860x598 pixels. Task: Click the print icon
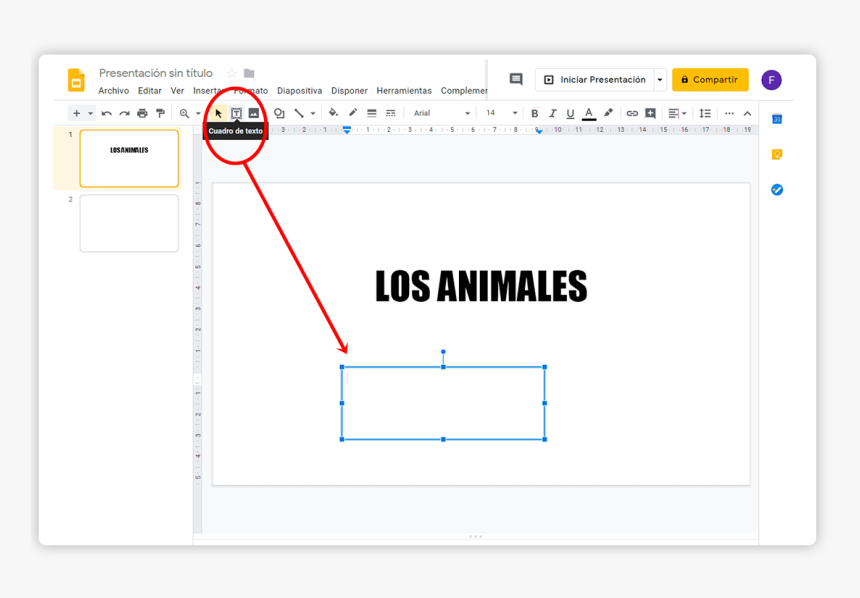tap(142, 113)
